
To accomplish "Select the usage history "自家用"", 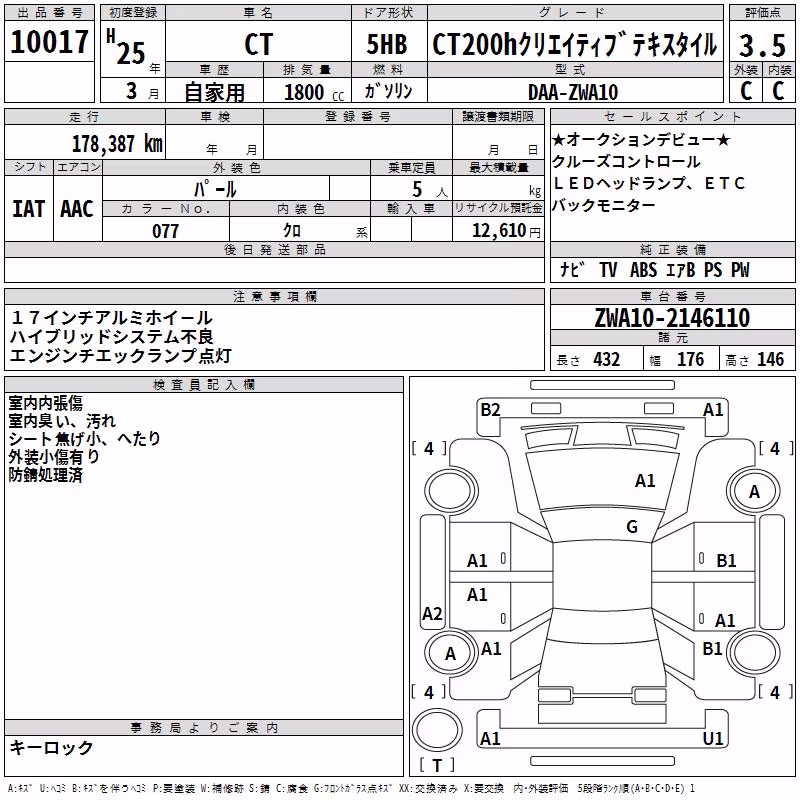I will click(x=214, y=92).
